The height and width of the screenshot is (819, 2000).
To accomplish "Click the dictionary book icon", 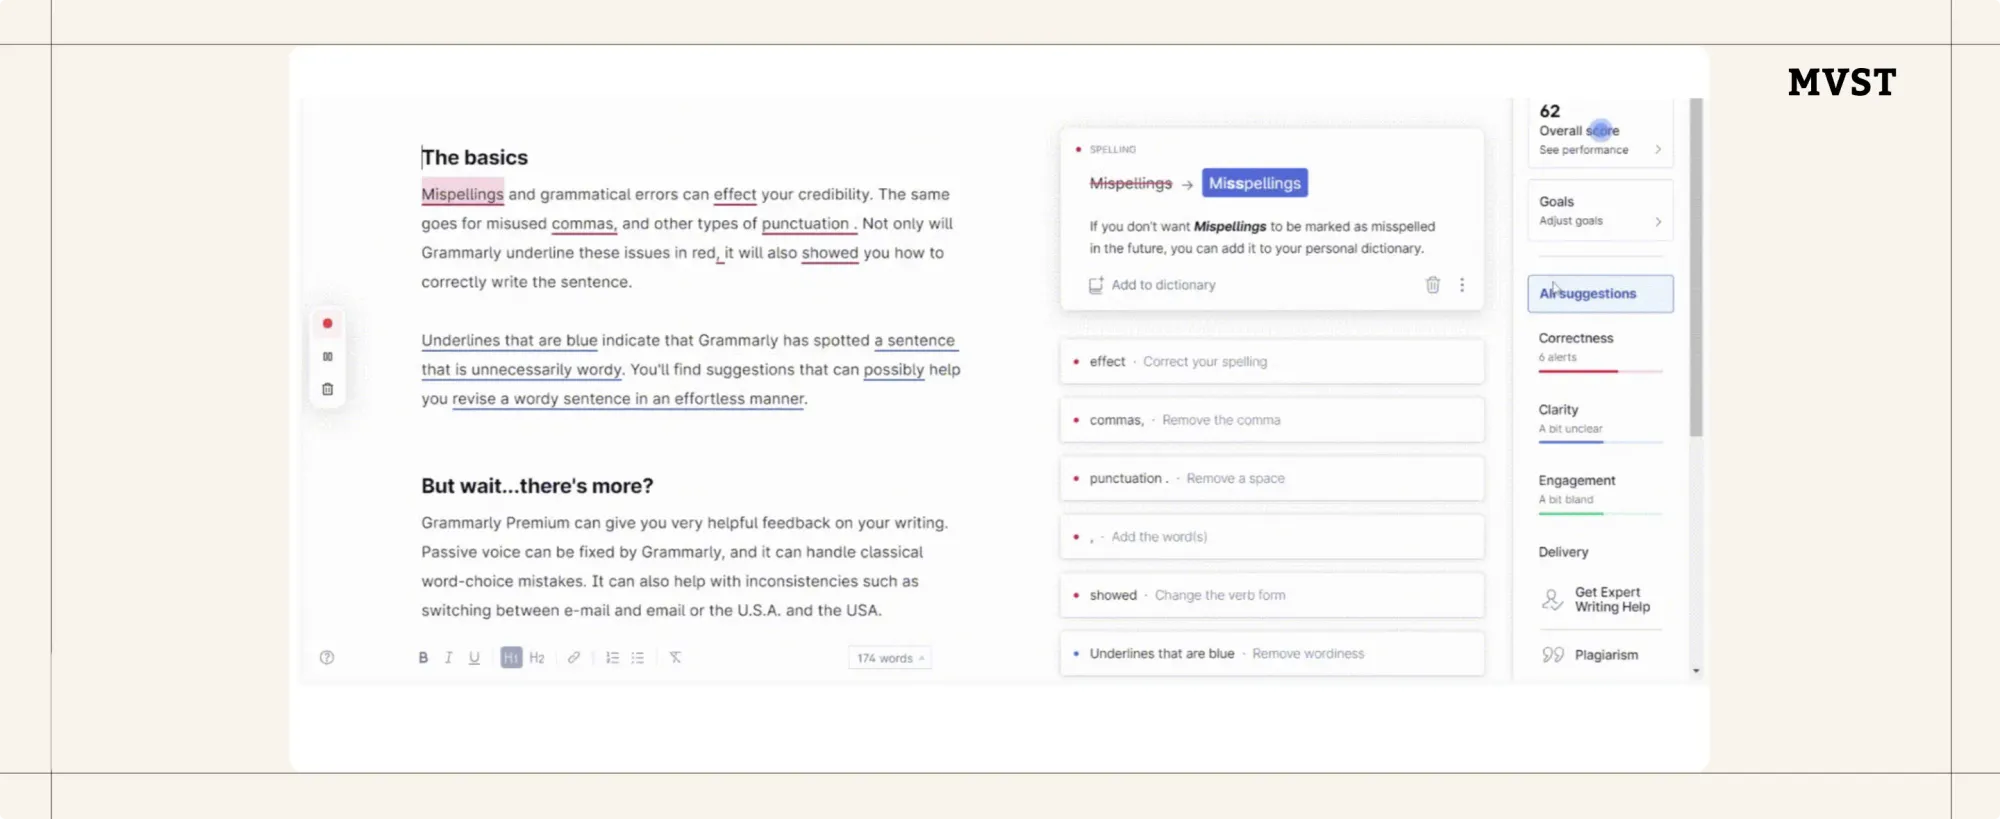I will (x=1096, y=285).
